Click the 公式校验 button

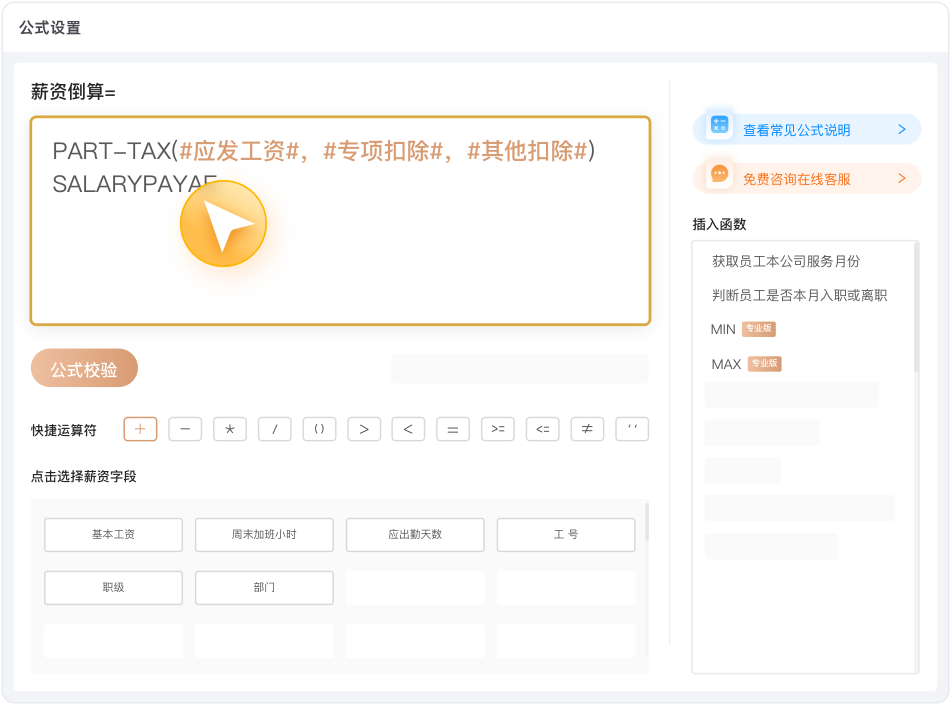(x=84, y=368)
